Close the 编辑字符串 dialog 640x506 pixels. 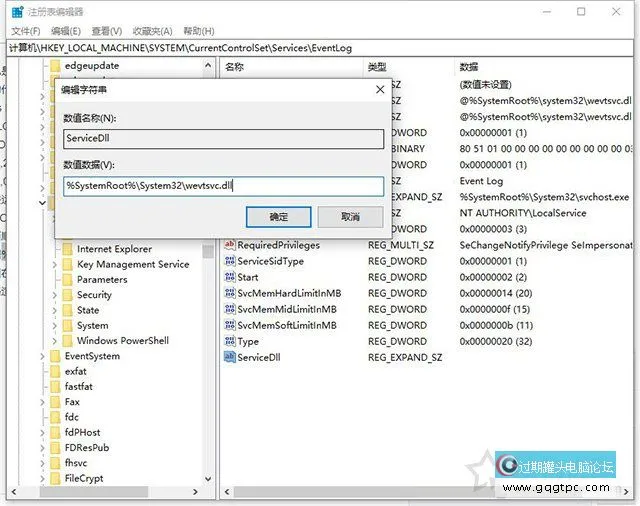pyautogui.click(x=380, y=89)
